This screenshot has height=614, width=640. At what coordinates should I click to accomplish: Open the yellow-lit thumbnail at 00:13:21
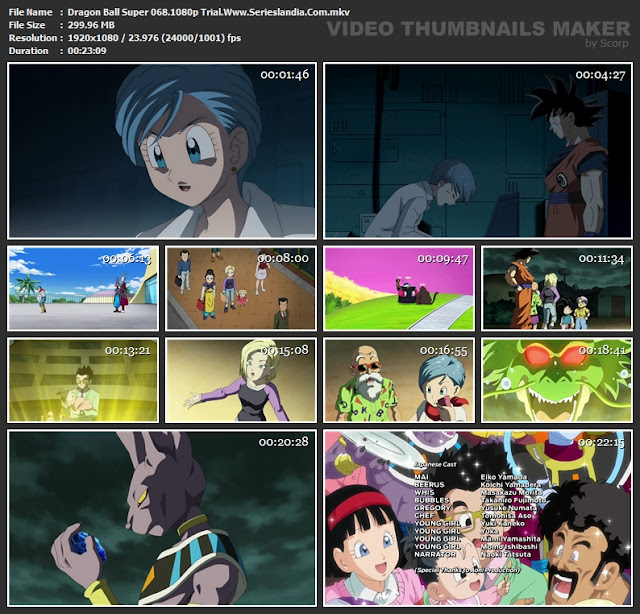point(83,380)
